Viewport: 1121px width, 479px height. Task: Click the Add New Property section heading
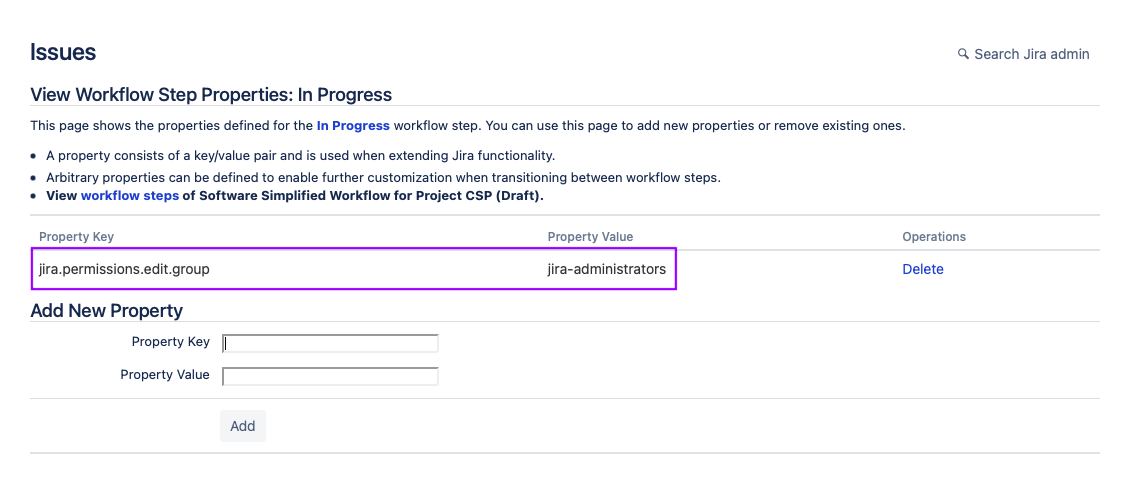[106, 311]
